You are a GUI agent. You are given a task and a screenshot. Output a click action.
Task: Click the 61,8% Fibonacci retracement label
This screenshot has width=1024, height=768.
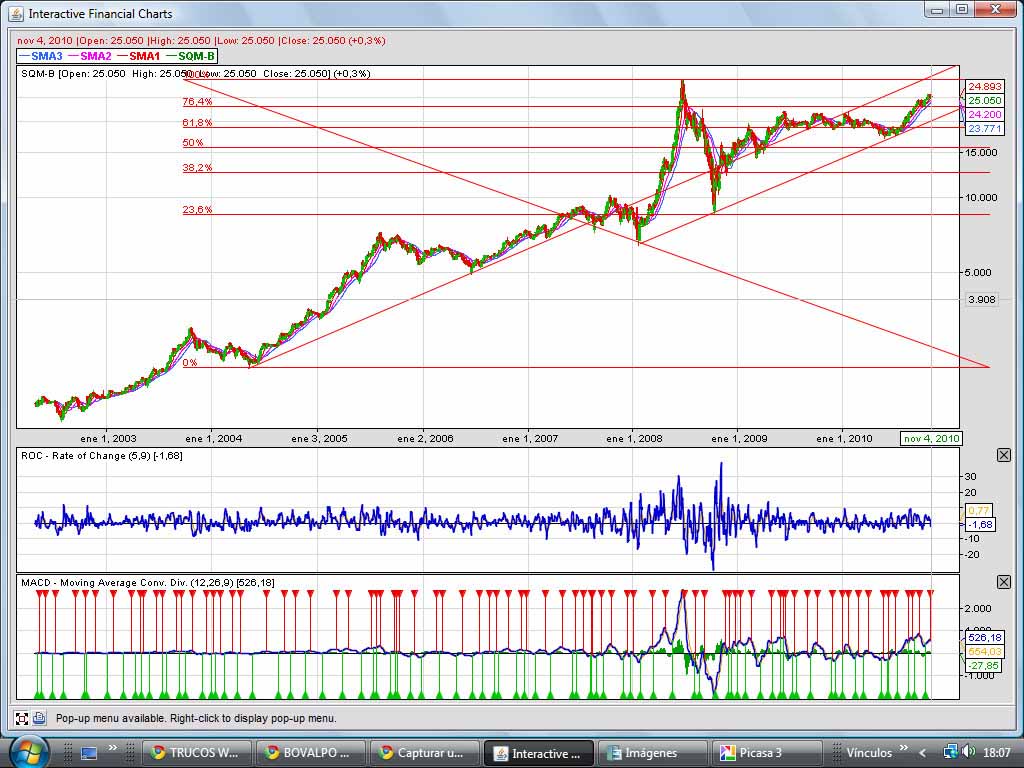coord(197,122)
